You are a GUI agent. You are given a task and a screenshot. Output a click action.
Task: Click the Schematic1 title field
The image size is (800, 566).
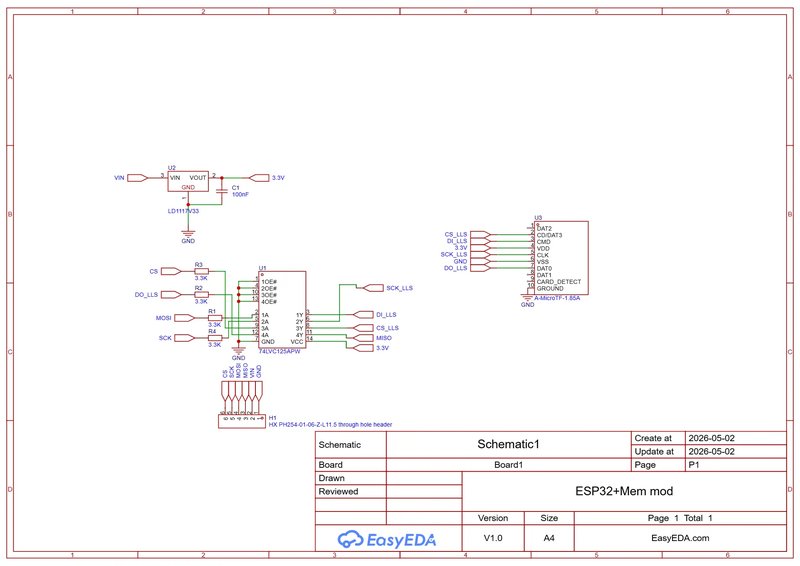tap(508, 444)
